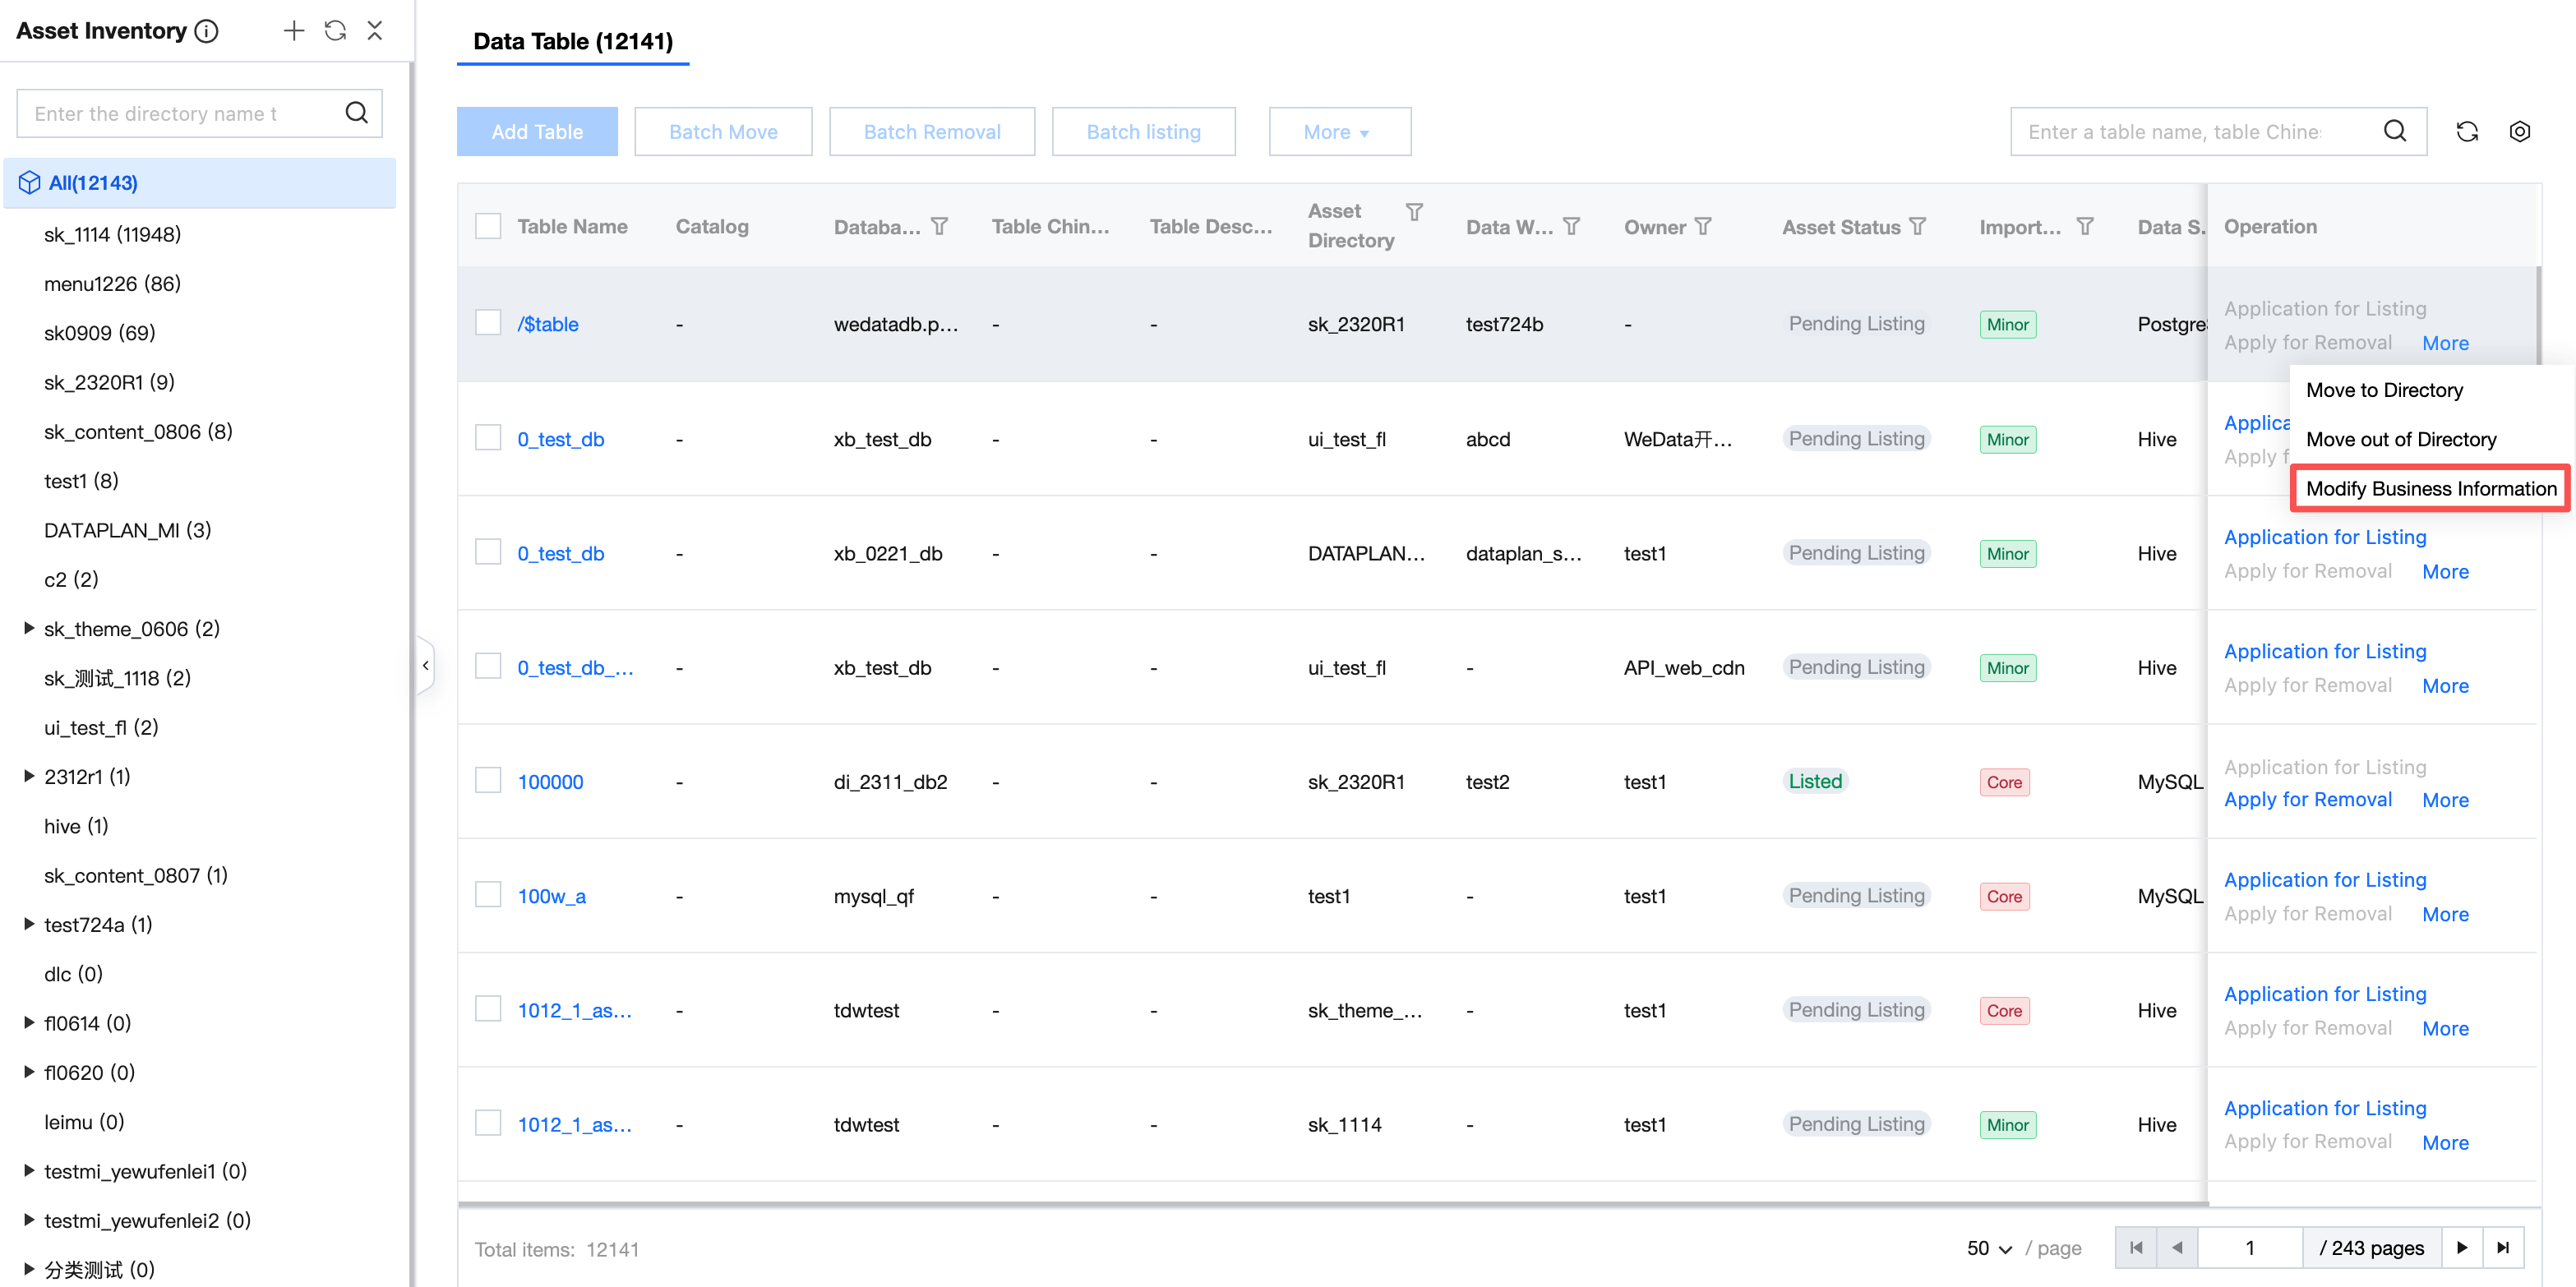
Task: Go to the next results page
Action: [x=2461, y=1247]
